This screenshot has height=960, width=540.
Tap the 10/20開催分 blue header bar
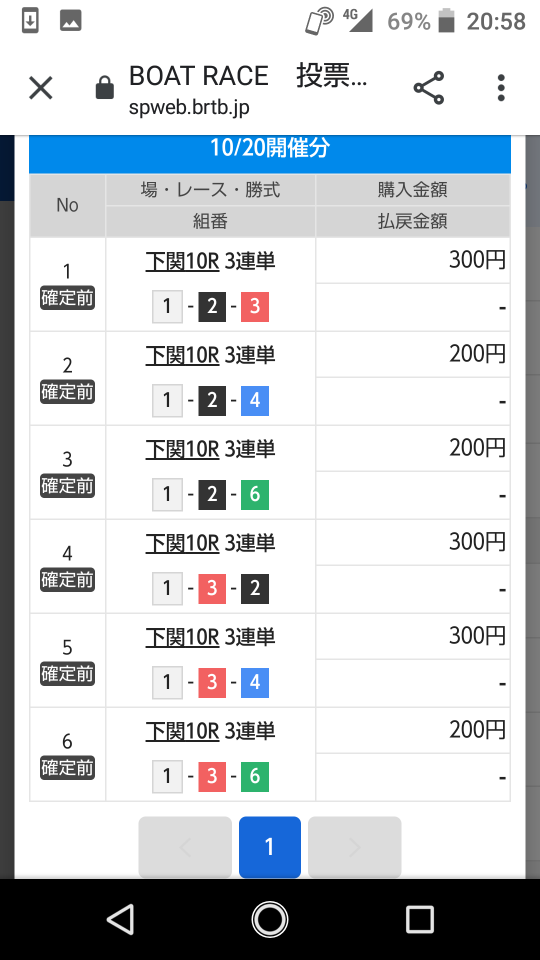(x=270, y=148)
